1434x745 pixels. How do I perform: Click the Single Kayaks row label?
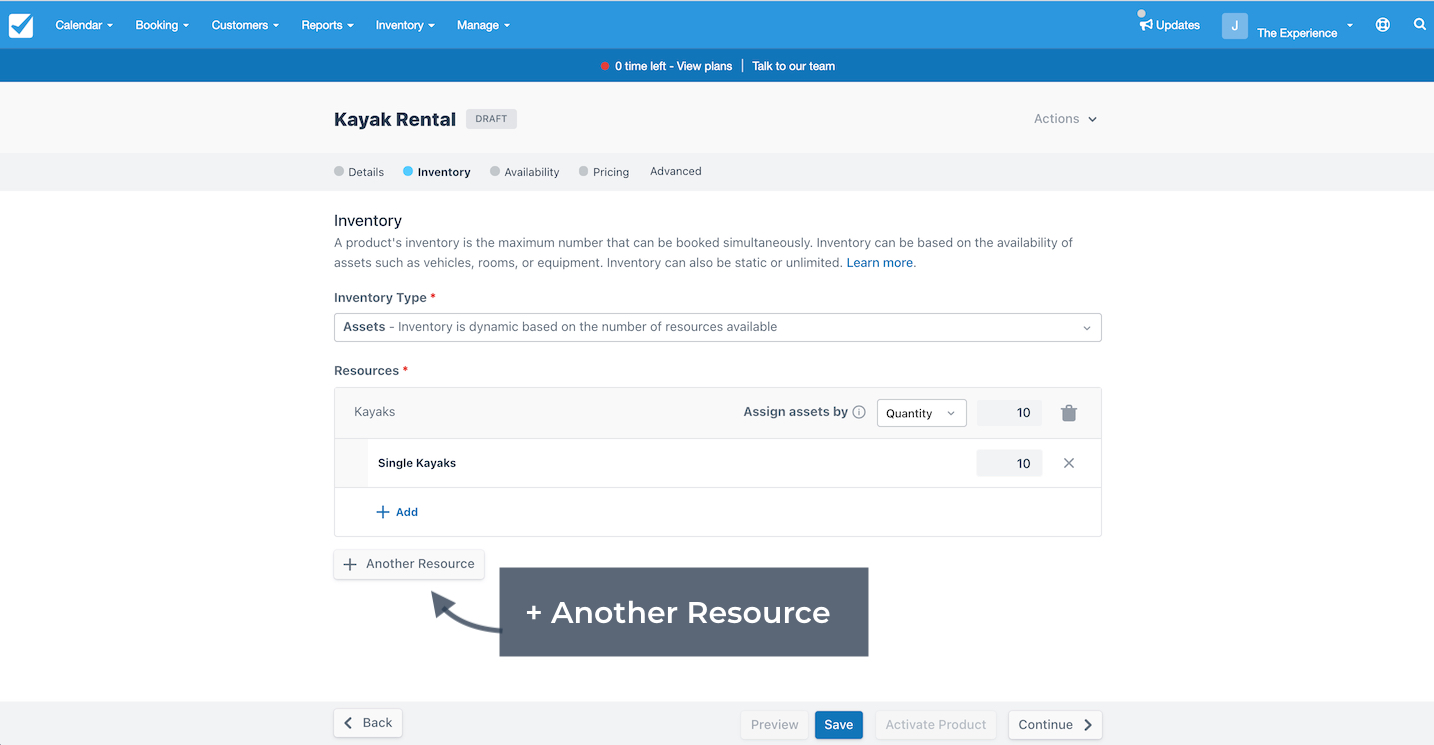pyautogui.click(x=417, y=463)
